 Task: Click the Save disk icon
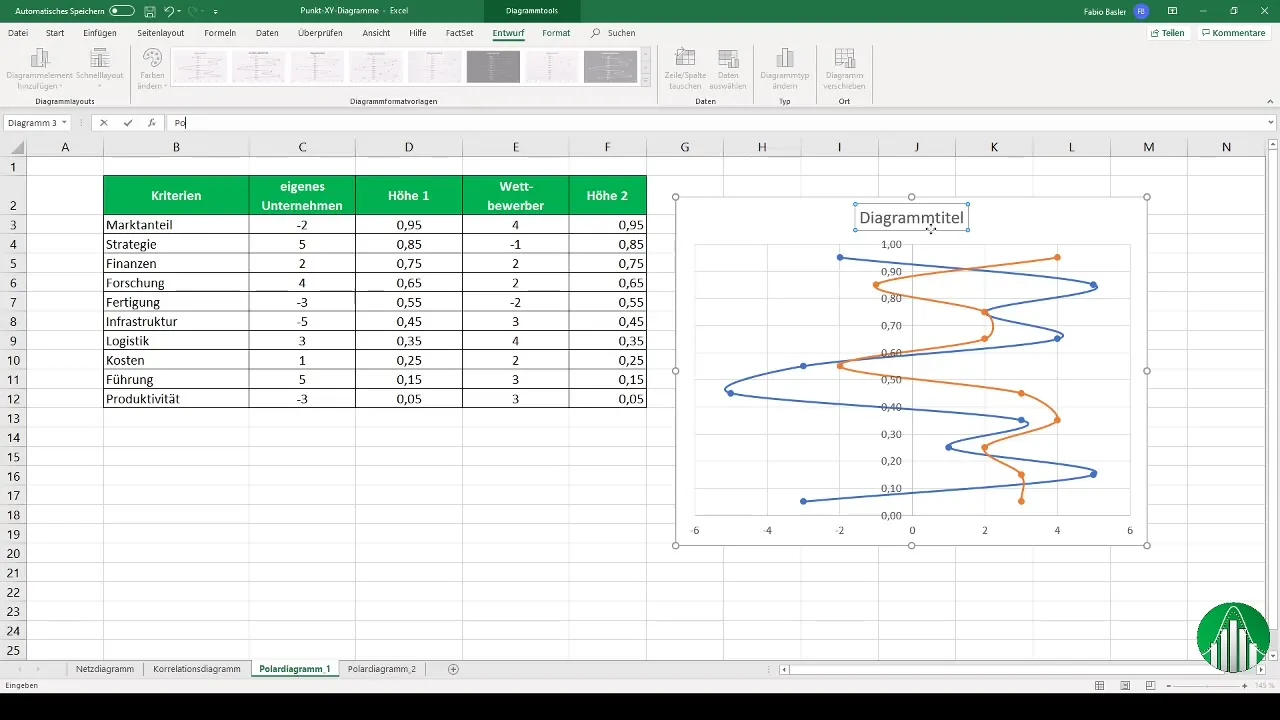coord(149,10)
